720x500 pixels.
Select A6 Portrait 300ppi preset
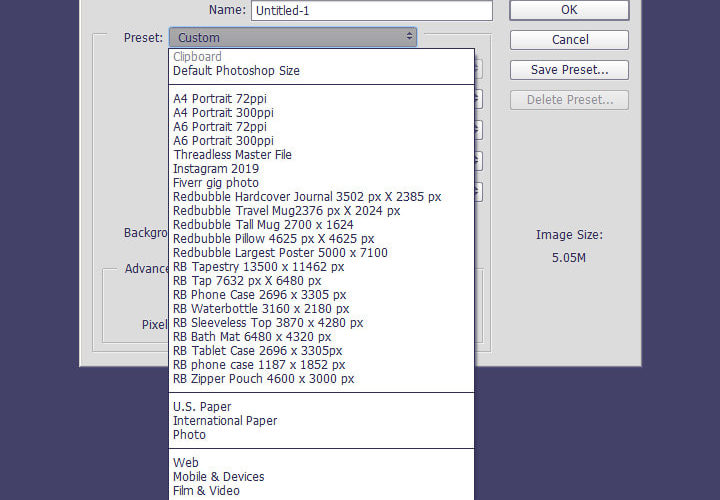click(321, 141)
